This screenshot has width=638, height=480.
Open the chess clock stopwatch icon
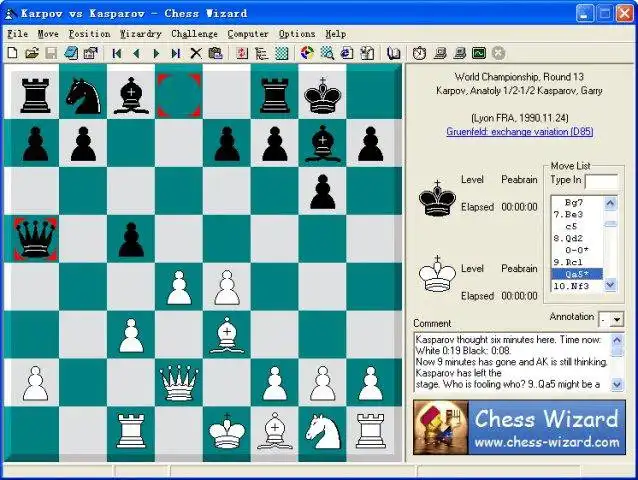[420, 53]
